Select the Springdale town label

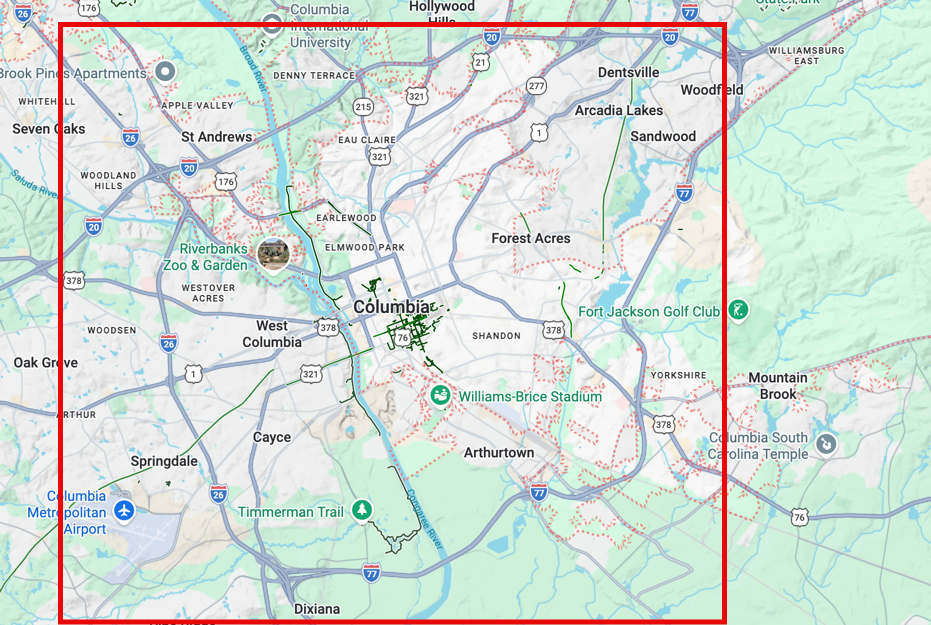coord(163,461)
